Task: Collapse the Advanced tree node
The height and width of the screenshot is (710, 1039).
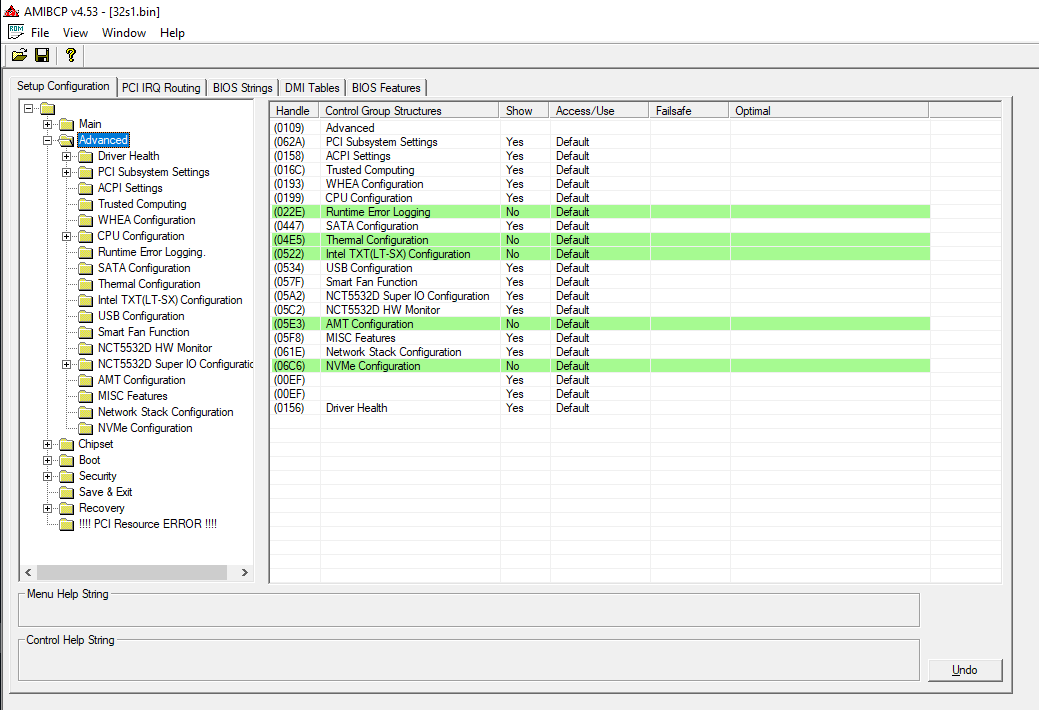Action: point(48,140)
